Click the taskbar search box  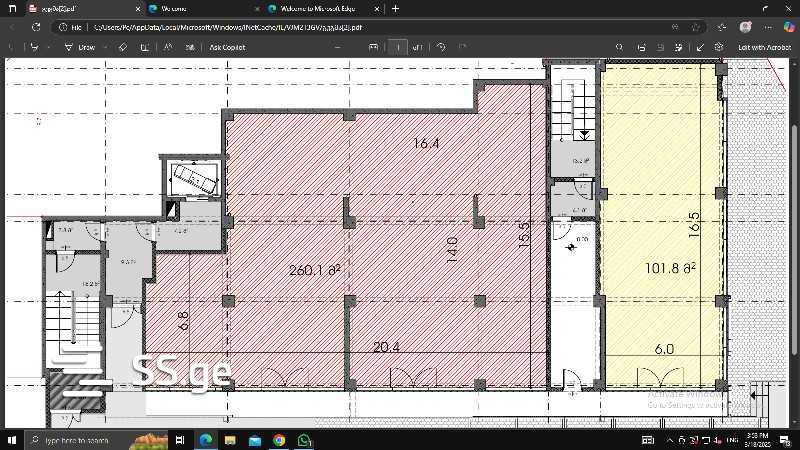pyautogui.click(x=80, y=440)
